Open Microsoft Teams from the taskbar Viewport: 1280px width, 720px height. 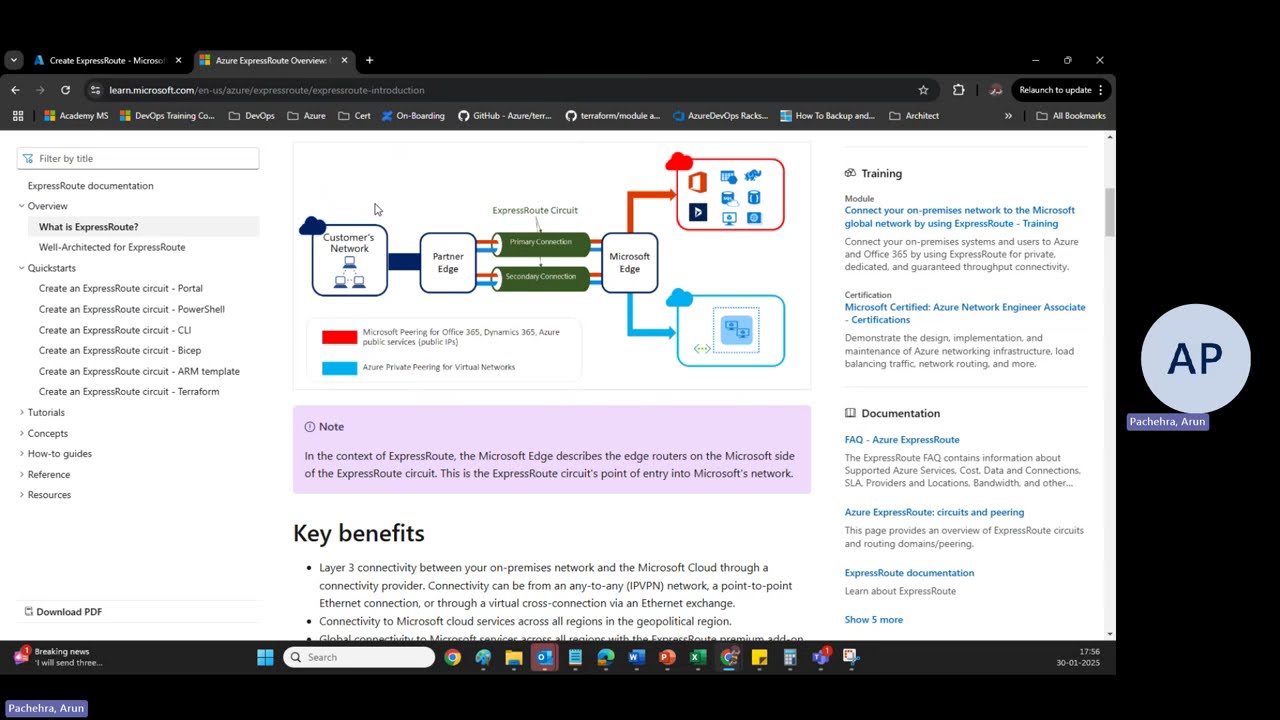(821, 657)
